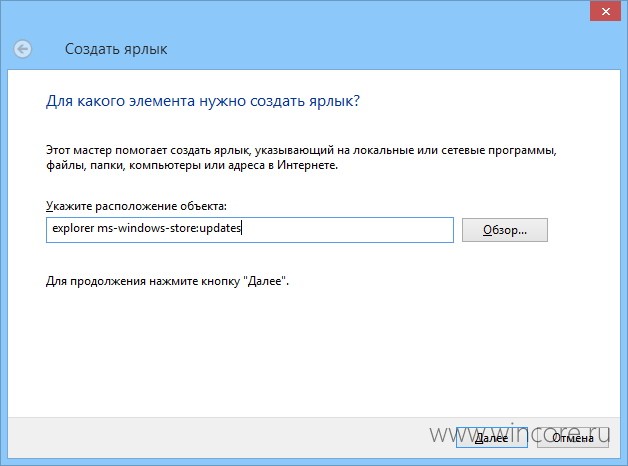Click the text 'Для продолжения нажмите кнопку "Далее".'
This screenshot has width=628, height=466.
[x=167, y=281]
